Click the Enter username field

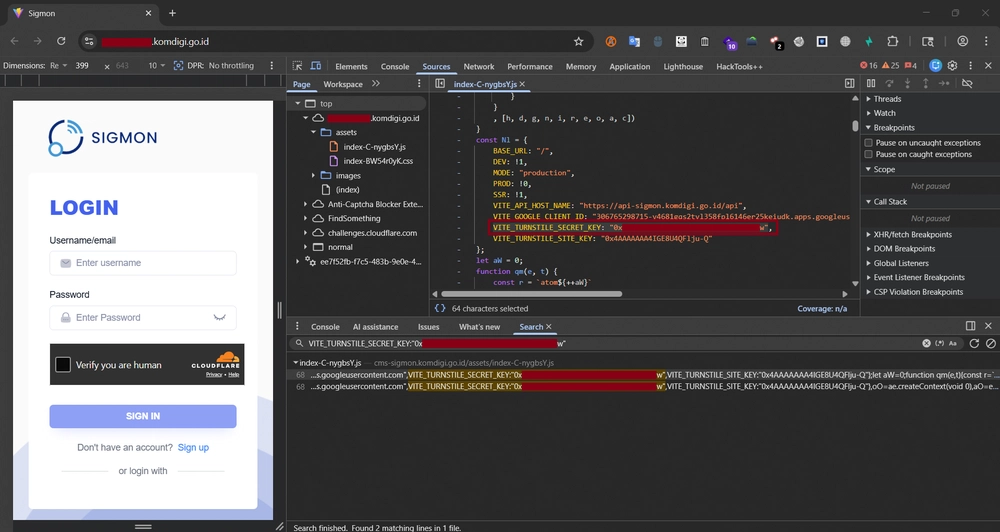coord(143,263)
